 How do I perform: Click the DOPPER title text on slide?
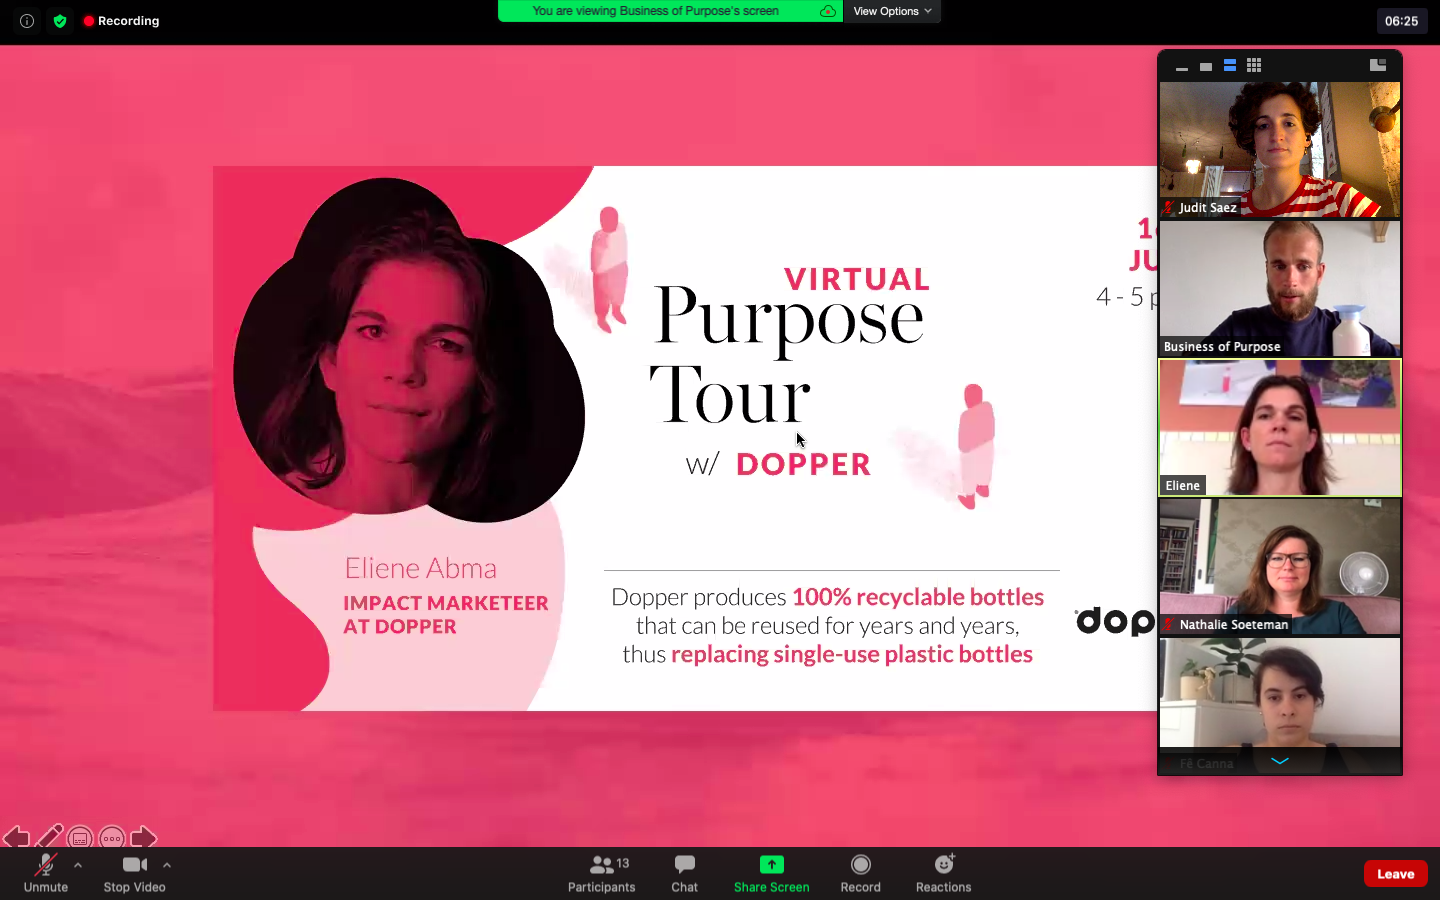pyautogui.click(x=804, y=464)
